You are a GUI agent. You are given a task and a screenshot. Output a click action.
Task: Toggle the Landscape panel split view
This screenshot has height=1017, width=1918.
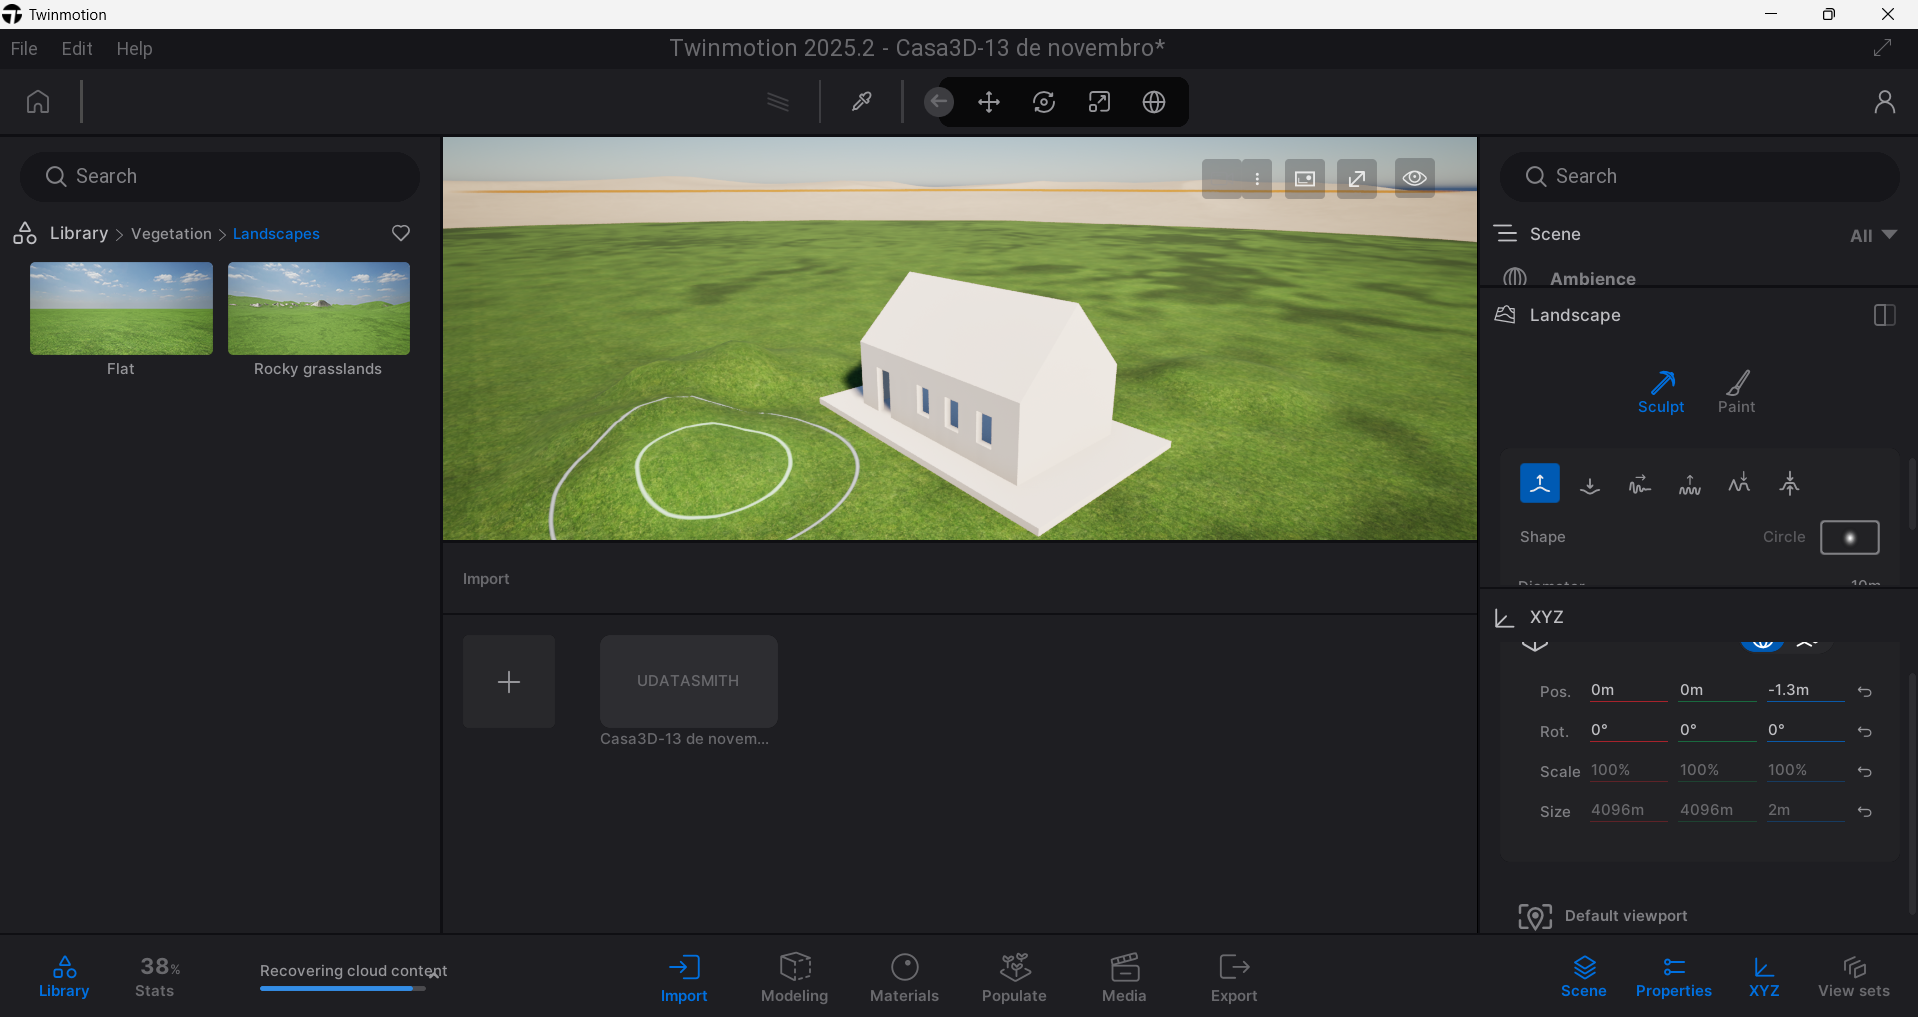1884,315
